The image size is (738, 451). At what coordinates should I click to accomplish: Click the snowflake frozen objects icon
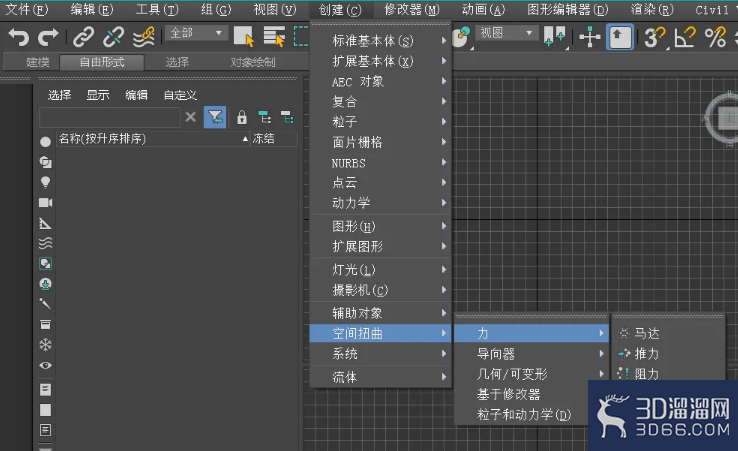pos(45,345)
